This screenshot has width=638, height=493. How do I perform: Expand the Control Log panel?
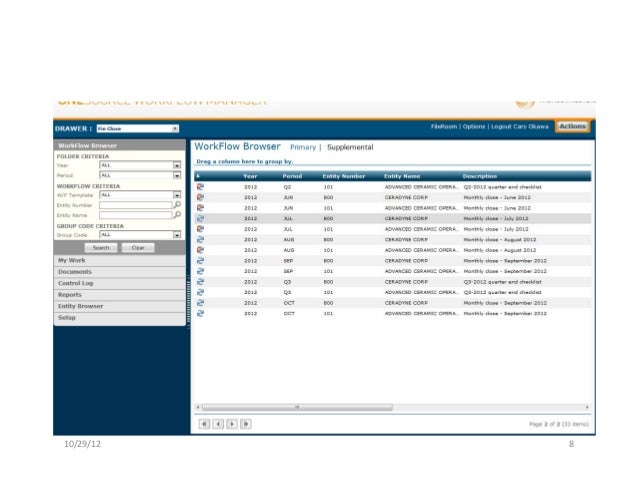pyautogui.click(x=120, y=283)
